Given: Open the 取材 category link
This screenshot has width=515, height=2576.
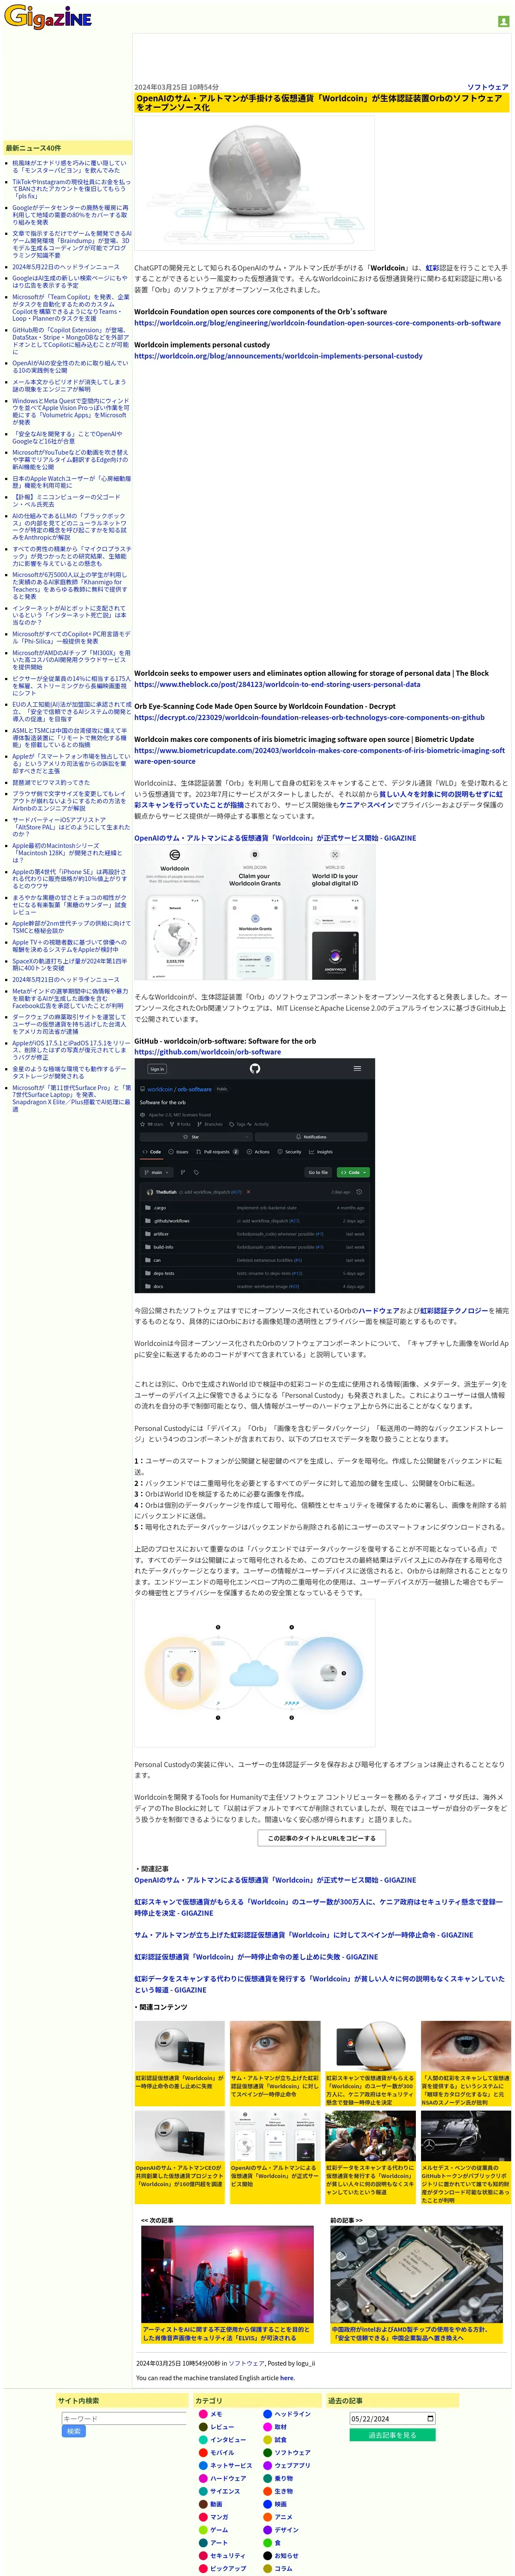Looking at the screenshot, I should [x=281, y=2427].
